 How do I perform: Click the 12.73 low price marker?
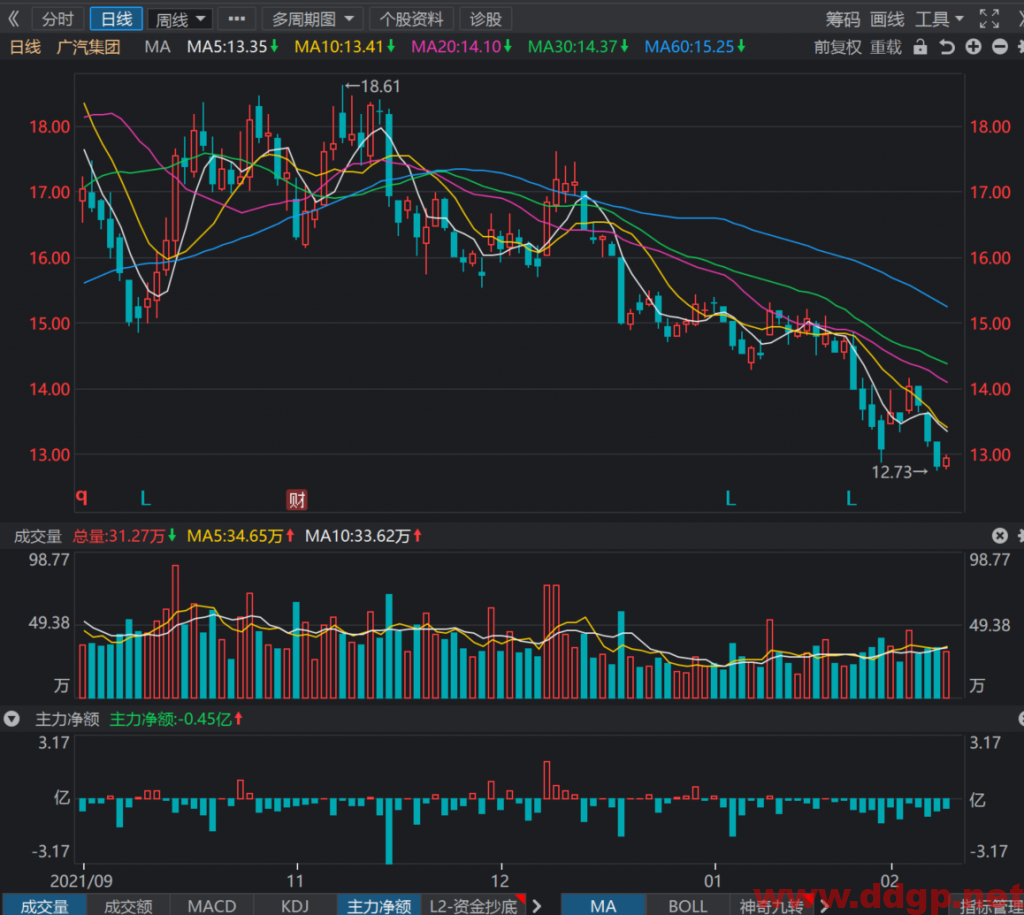899,472
